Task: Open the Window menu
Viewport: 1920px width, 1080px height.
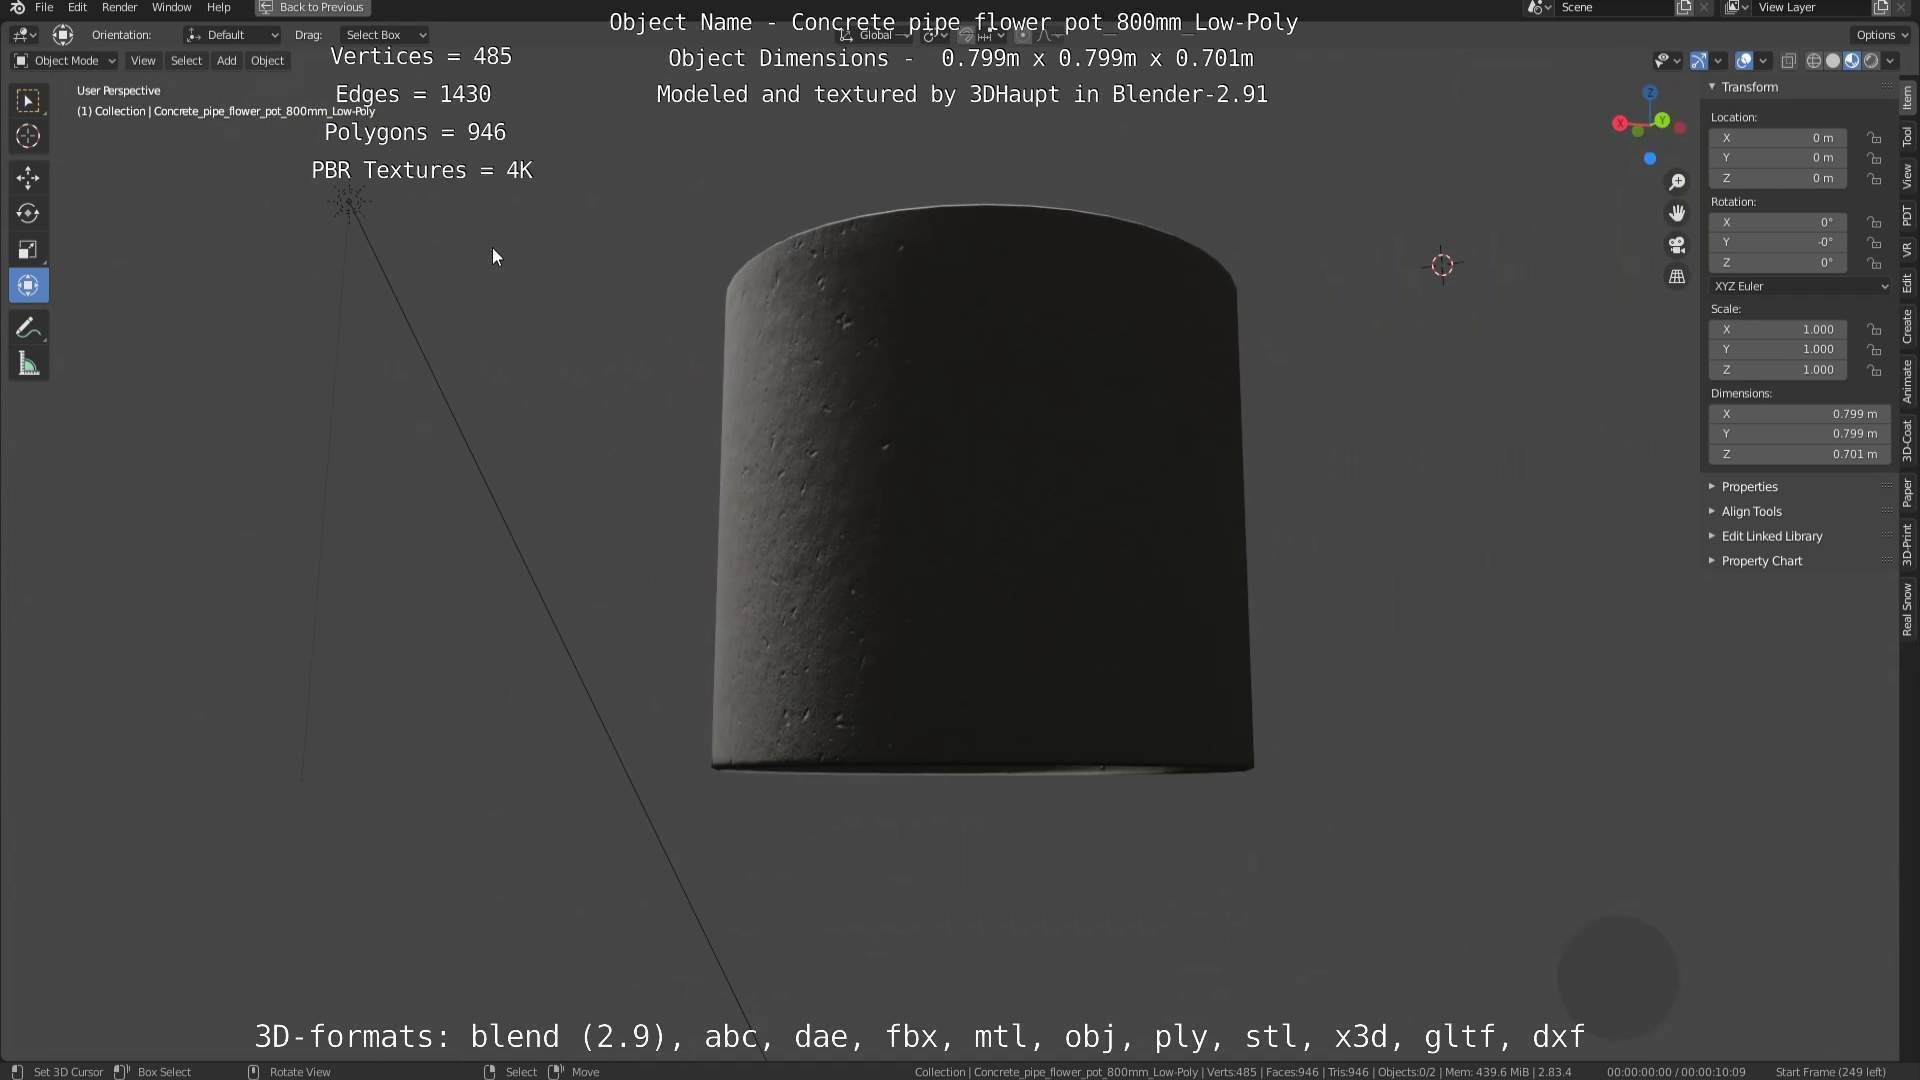Action: (171, 7)
